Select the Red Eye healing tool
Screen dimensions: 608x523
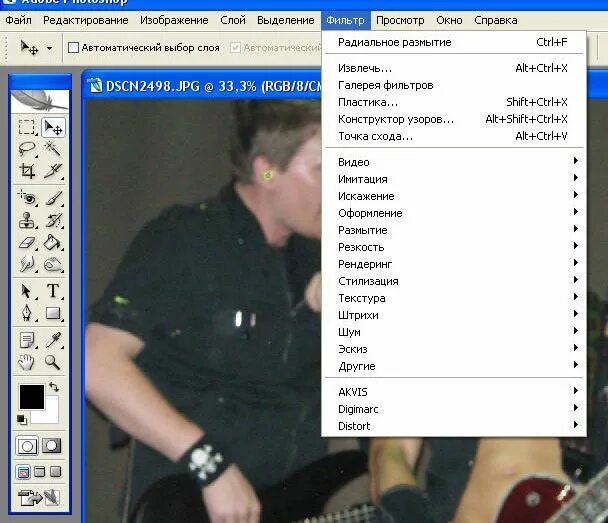click(27, 198)
